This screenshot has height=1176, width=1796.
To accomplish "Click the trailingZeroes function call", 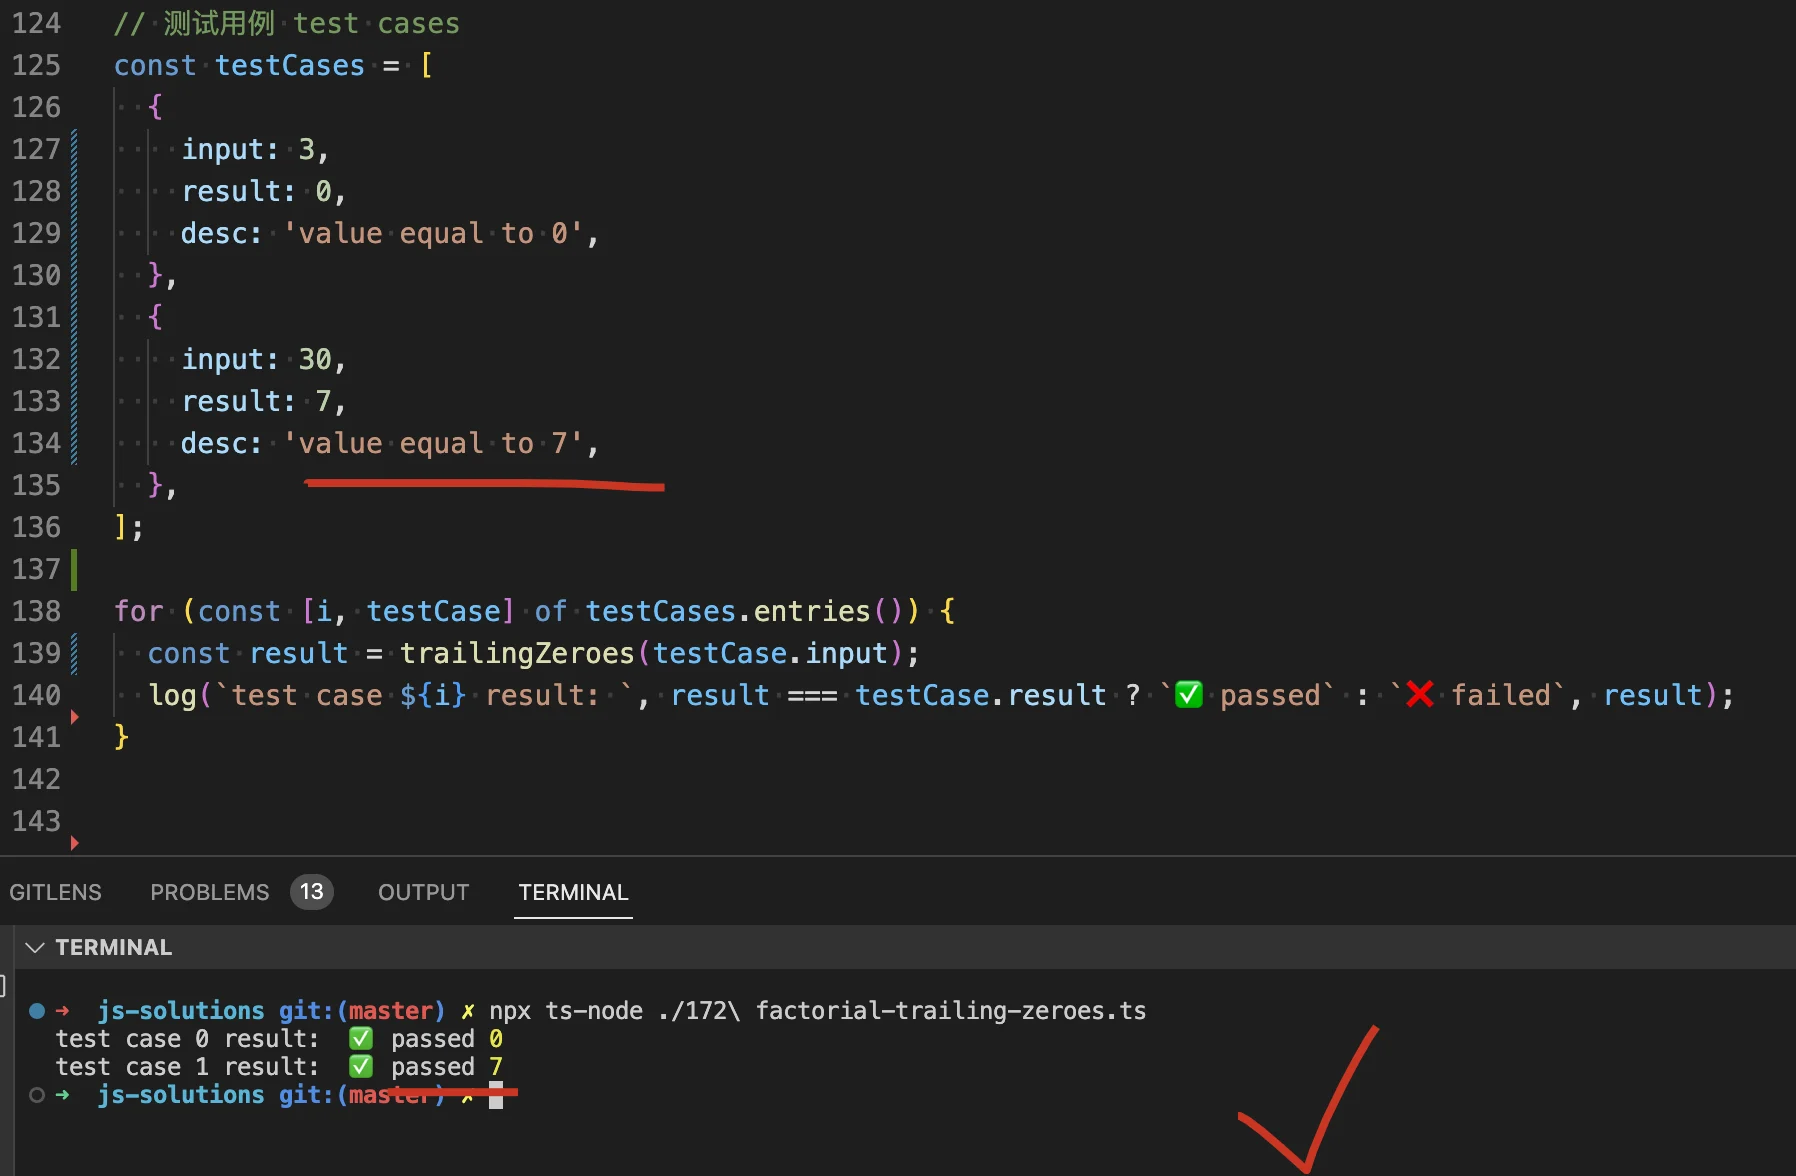I will click(517, 653).
